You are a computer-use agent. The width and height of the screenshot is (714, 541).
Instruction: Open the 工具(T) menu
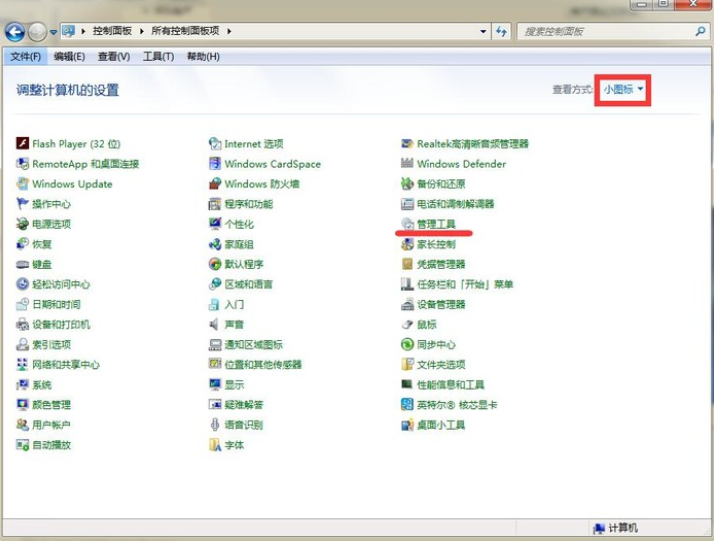[158, 56]
